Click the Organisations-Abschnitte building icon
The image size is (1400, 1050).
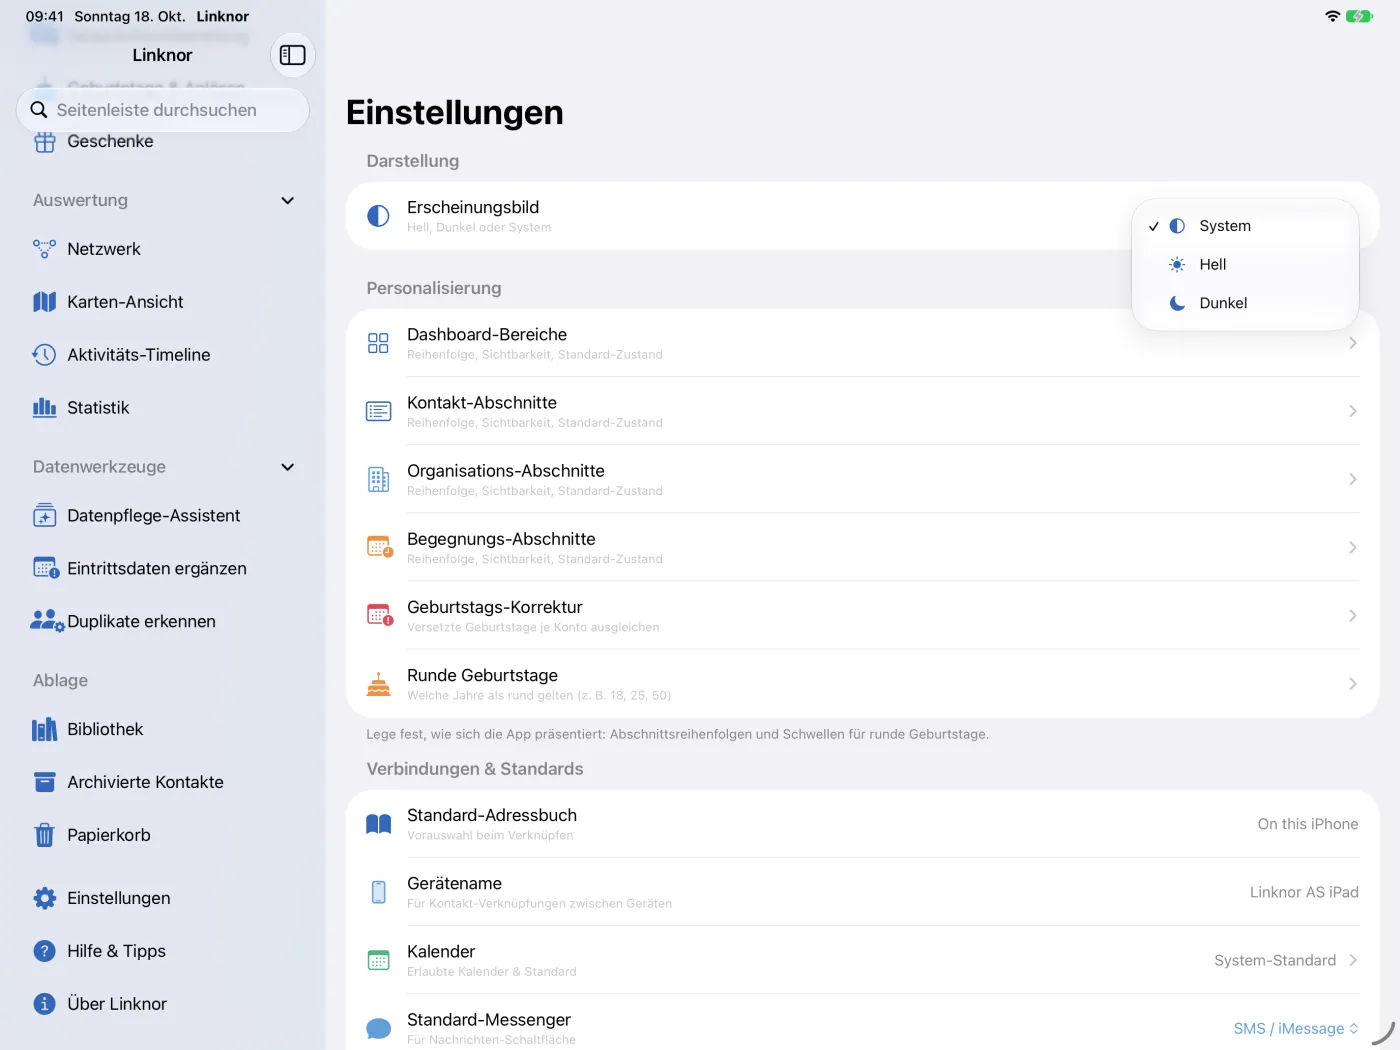click(x=378, y=479)
